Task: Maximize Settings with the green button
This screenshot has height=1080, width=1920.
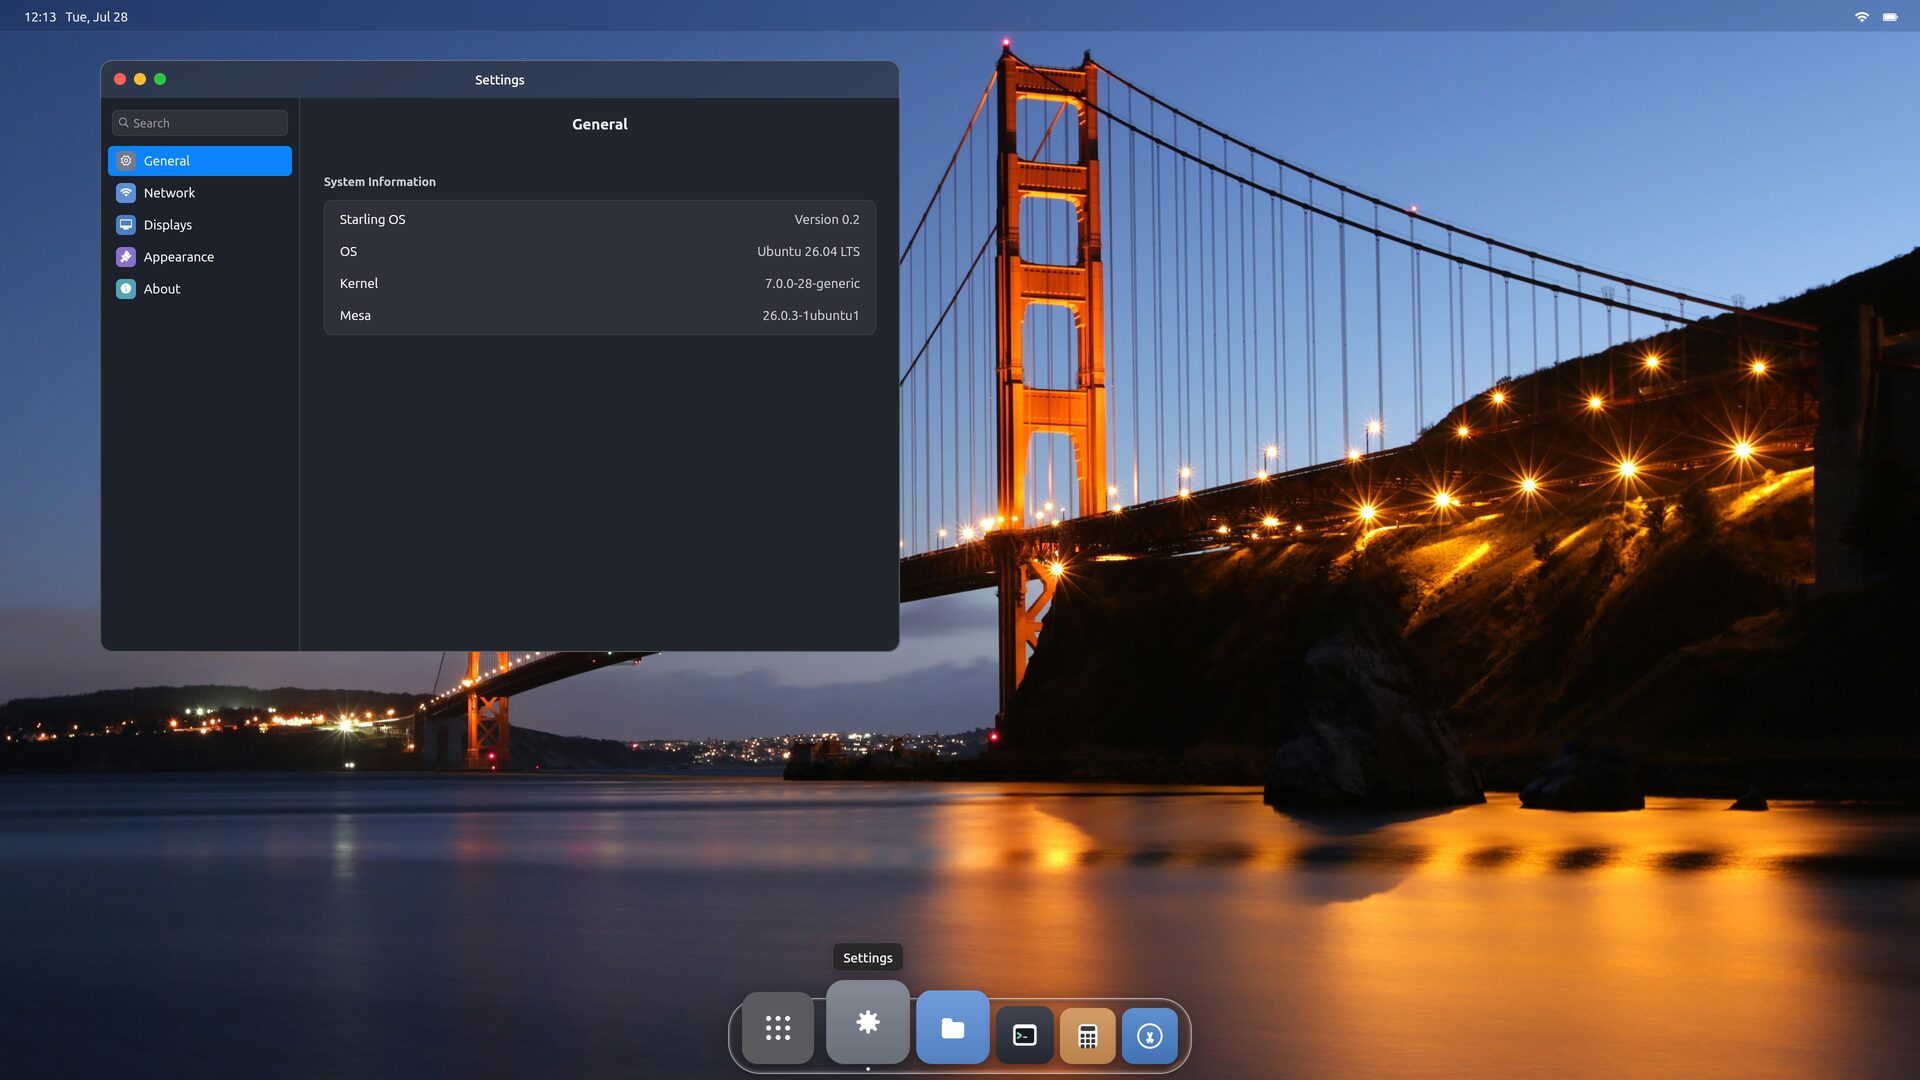Action: 160,79
